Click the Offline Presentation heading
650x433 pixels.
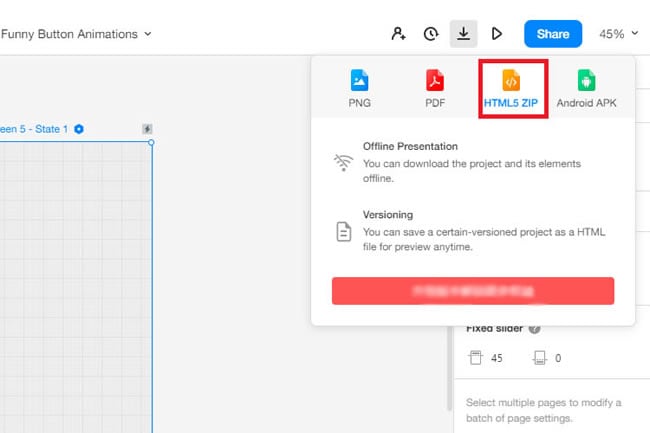(410, 146)
